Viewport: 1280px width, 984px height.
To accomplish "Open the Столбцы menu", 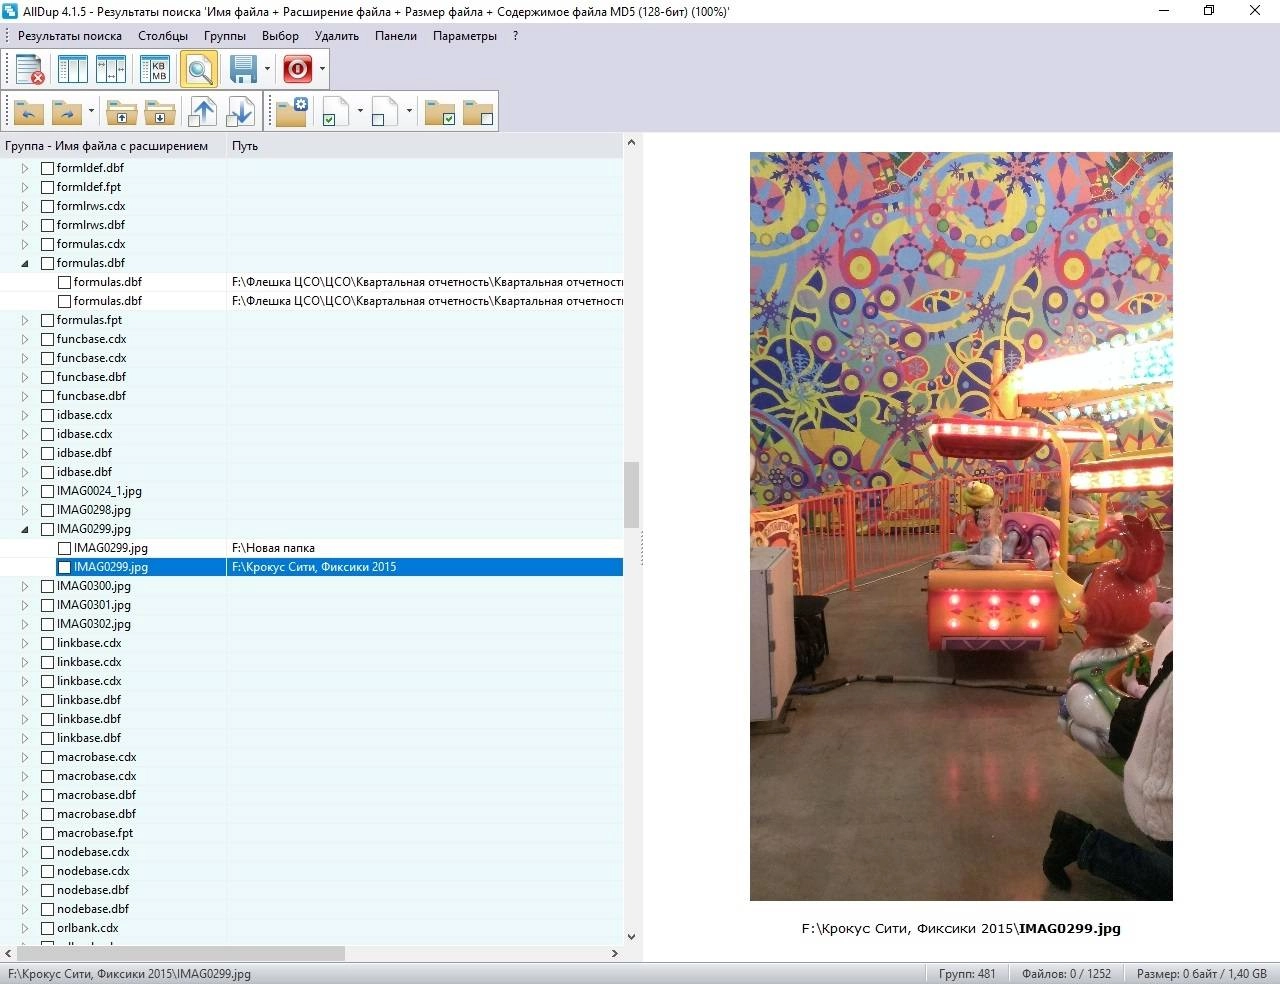I will [x=163, y=36].
